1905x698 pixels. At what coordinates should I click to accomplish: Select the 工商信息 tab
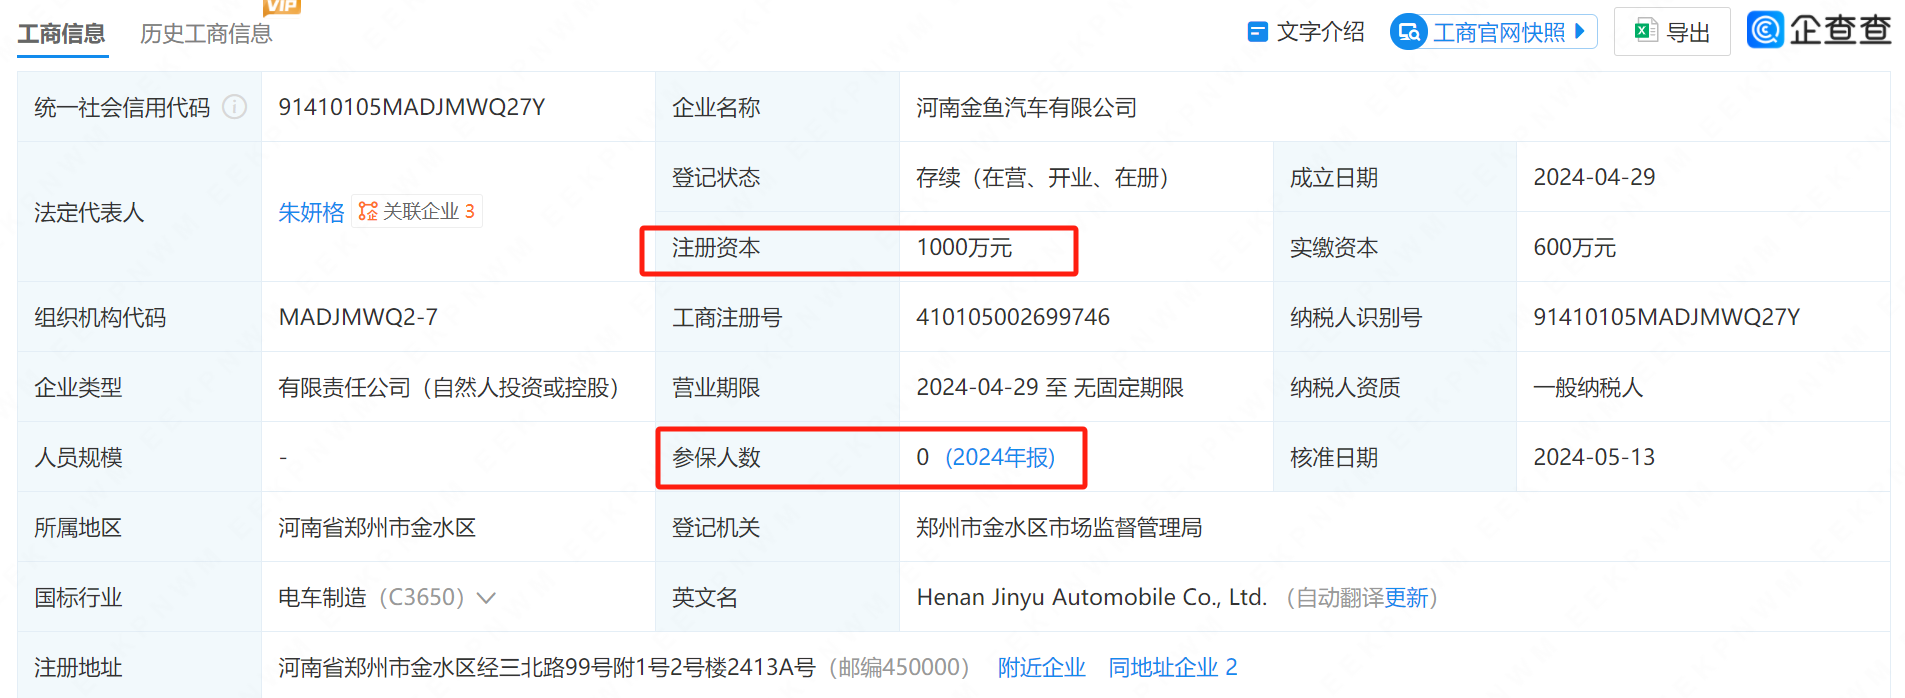click(x=61, y=34)
